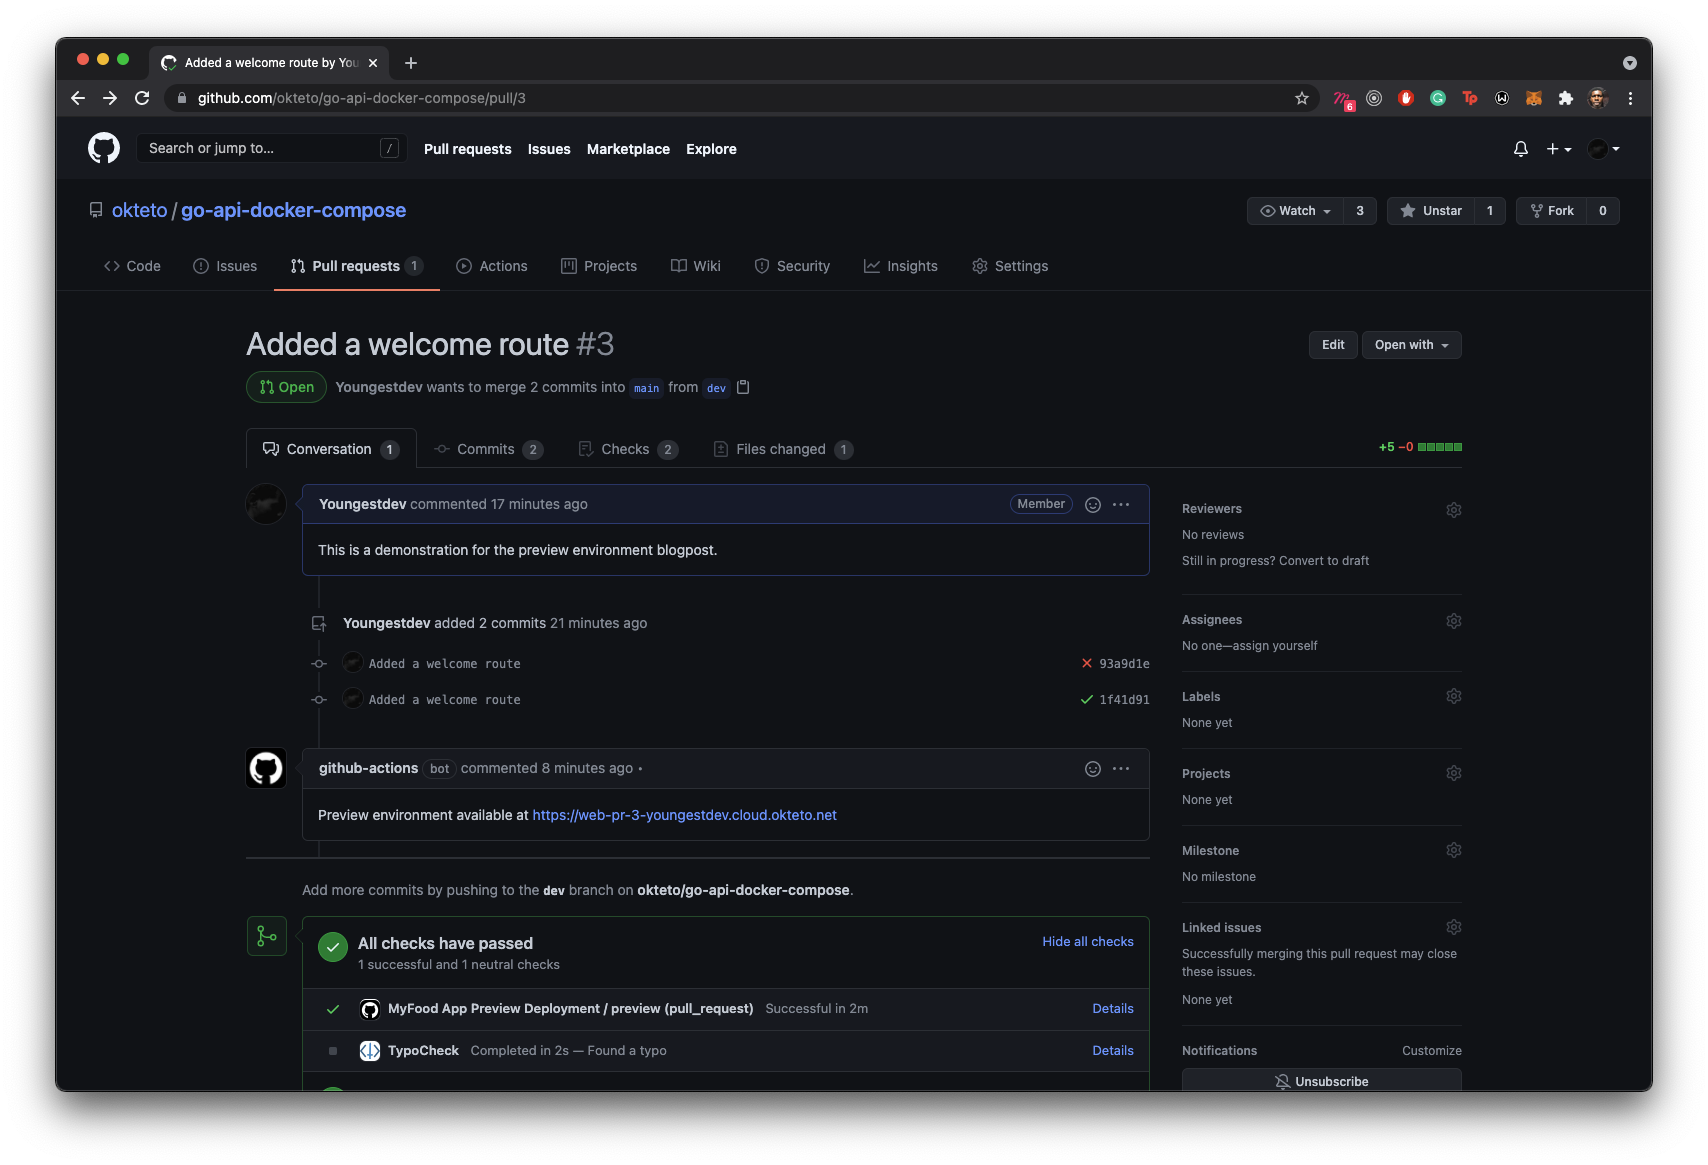
Task: Click Customize notifications link
Action: 1432,1051
